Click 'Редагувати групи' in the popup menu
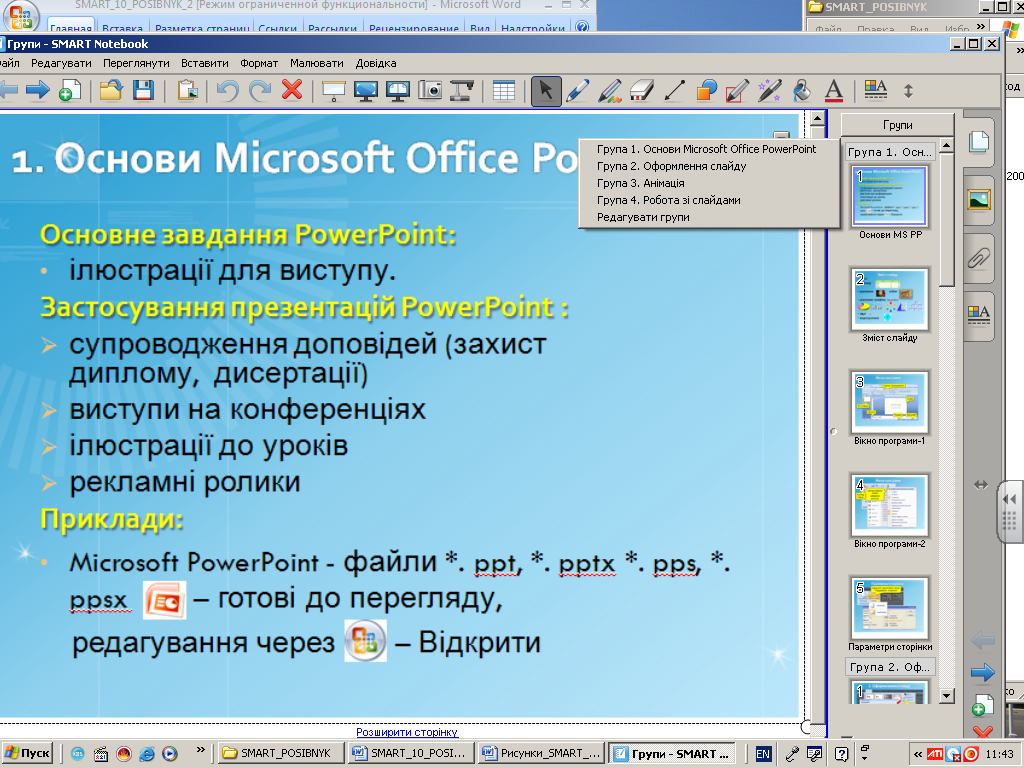Screen dimensions: 1024x768 643,217
